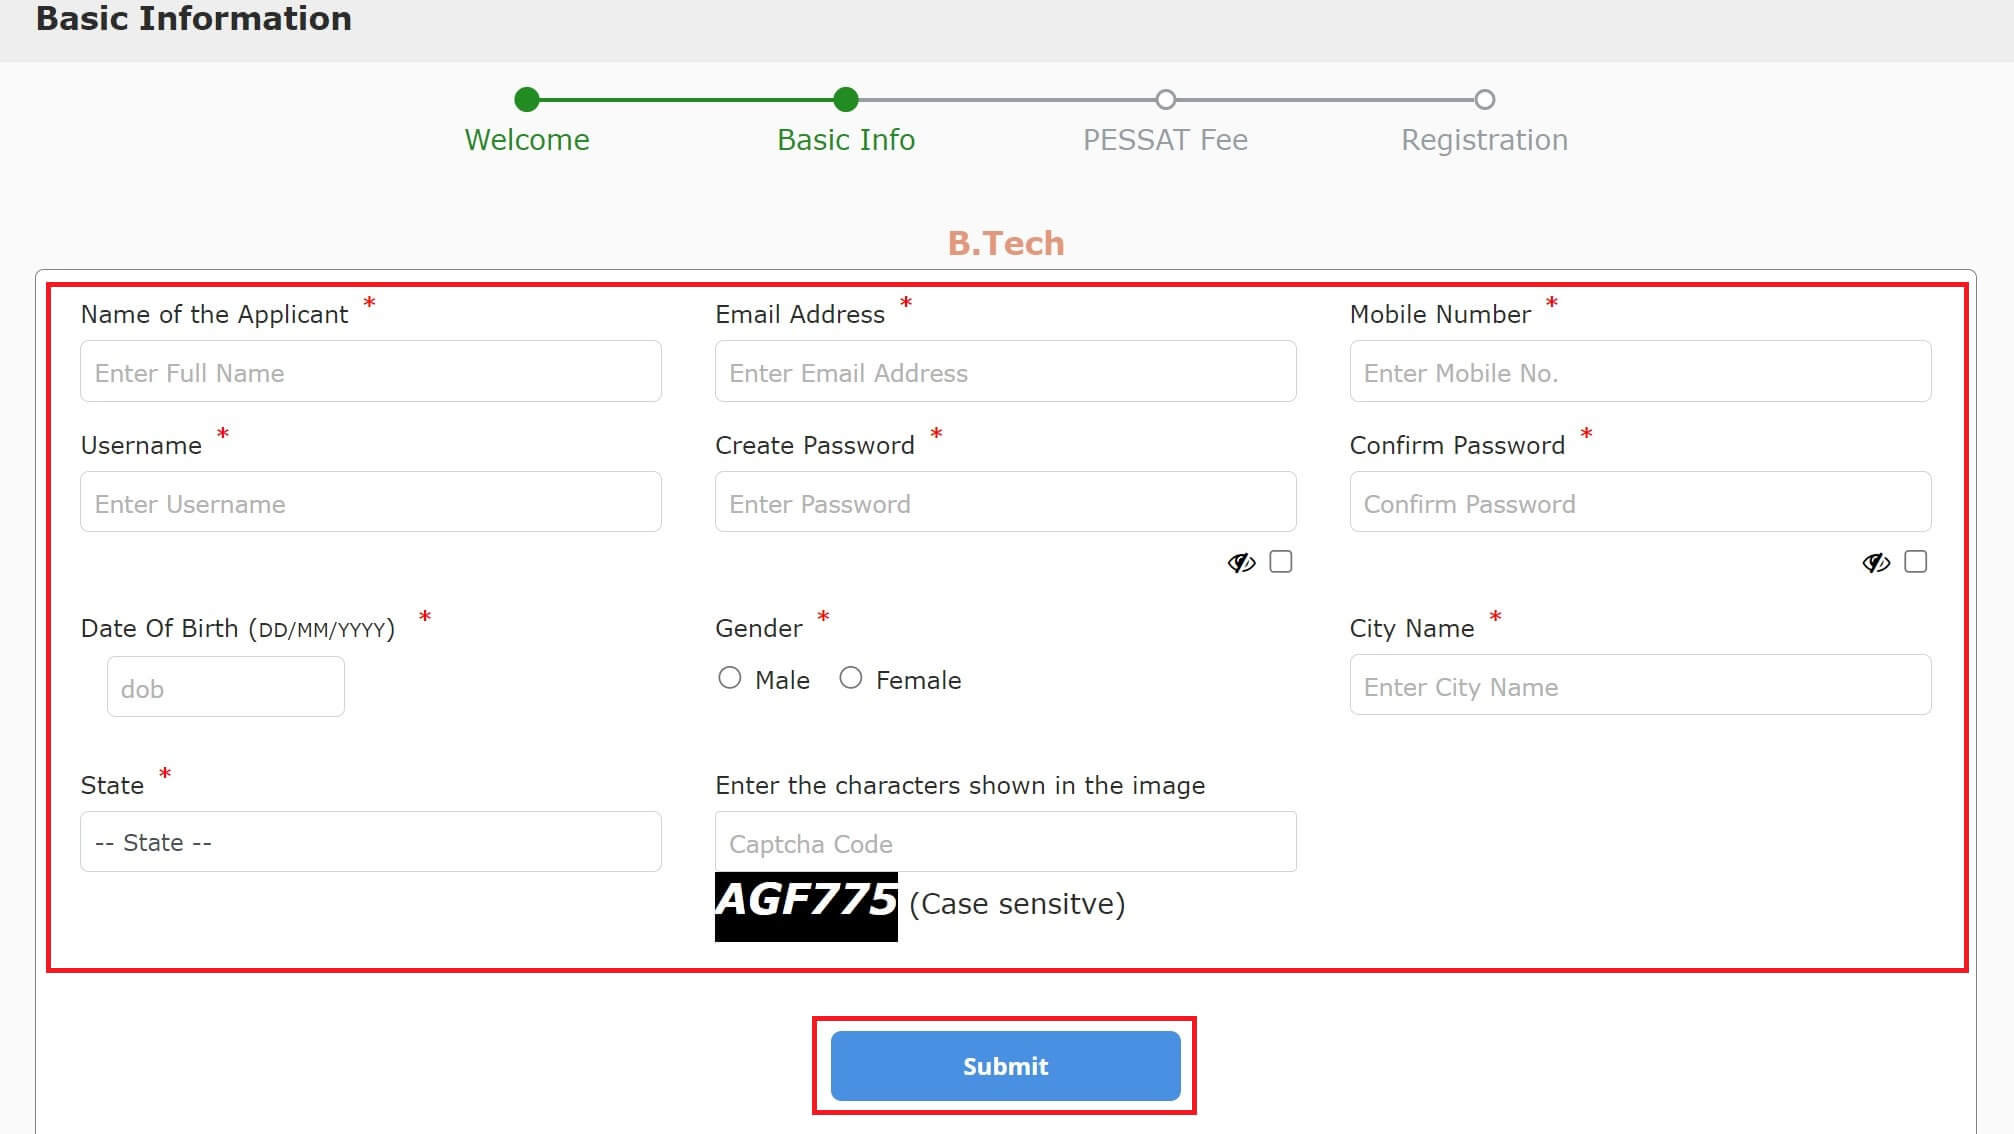
Task: Click the (Case sensitve) note text
Action: click(1017, 904)
